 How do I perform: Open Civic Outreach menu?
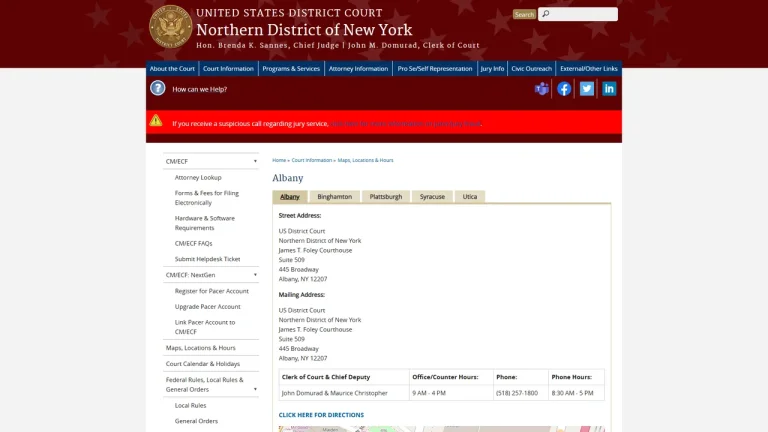pos(531,69)
